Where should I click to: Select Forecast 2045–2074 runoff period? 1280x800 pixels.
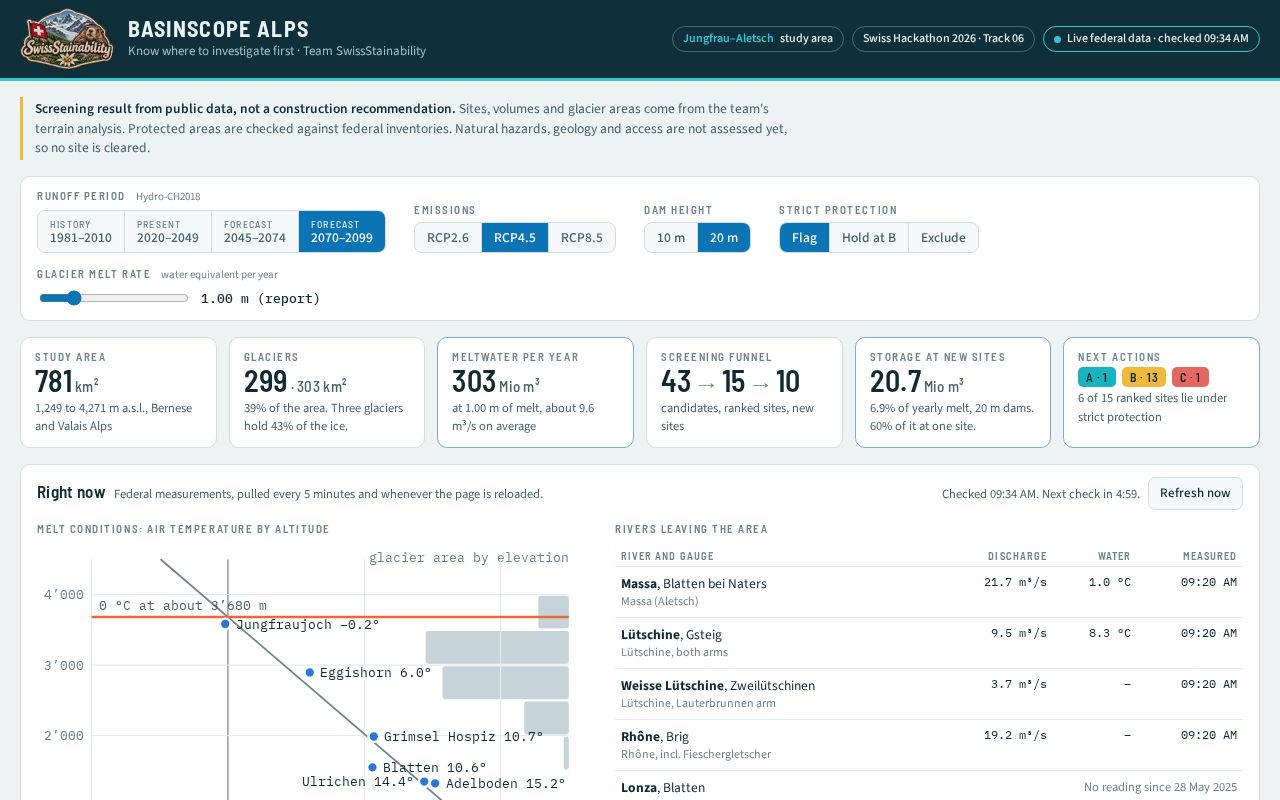[x=255, y=231]
